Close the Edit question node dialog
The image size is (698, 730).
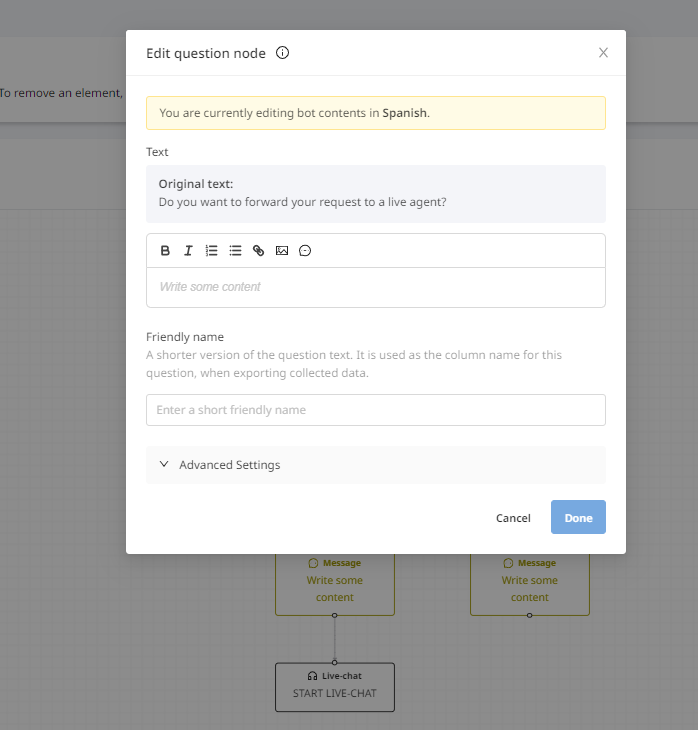coord(603,53)
